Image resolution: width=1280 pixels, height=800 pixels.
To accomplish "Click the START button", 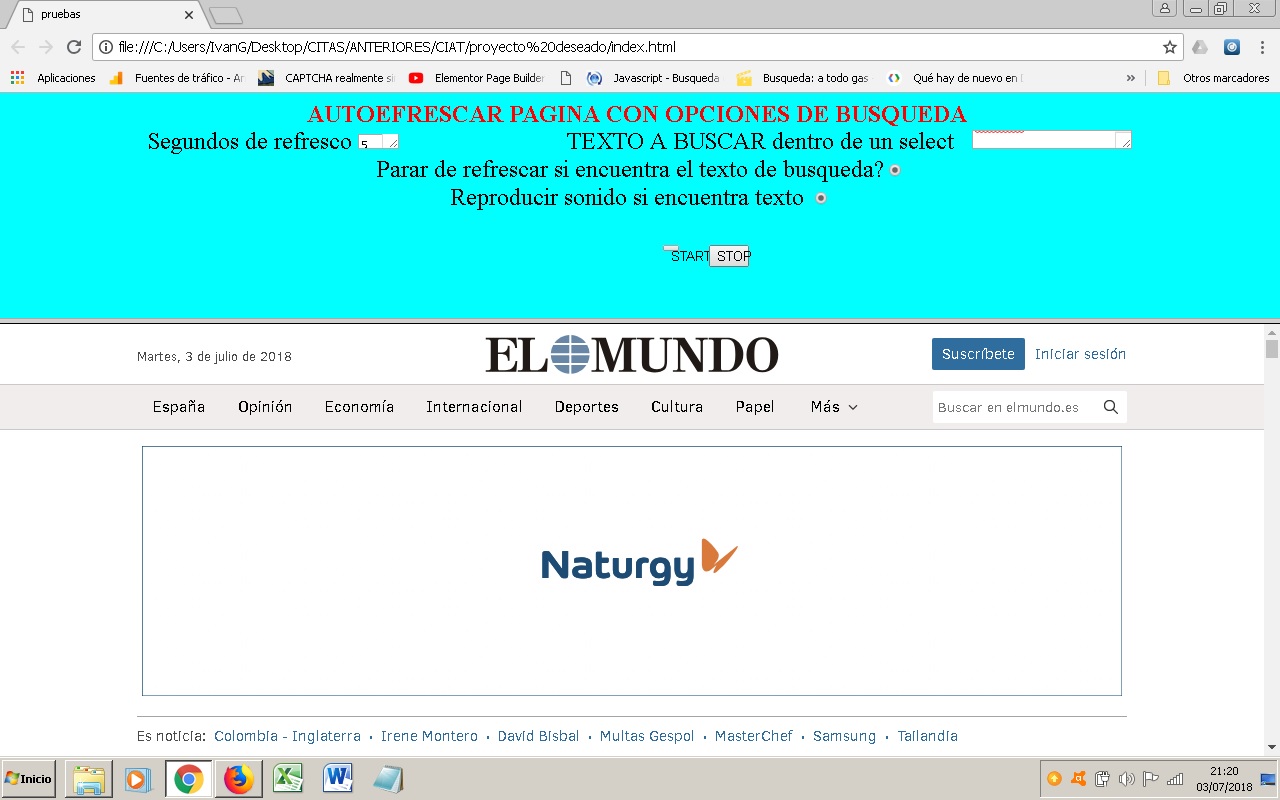I will coord(689,256).
